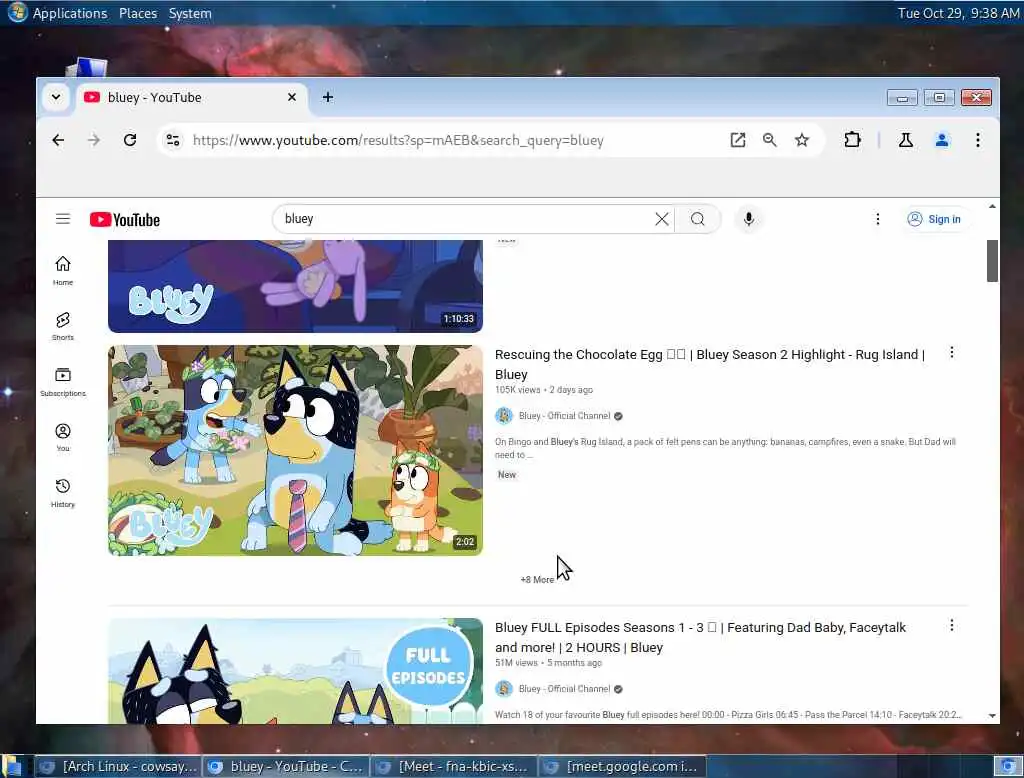
Task: Open the 1:10:33 Bluey video thumbnail
Action: (295, 286)
